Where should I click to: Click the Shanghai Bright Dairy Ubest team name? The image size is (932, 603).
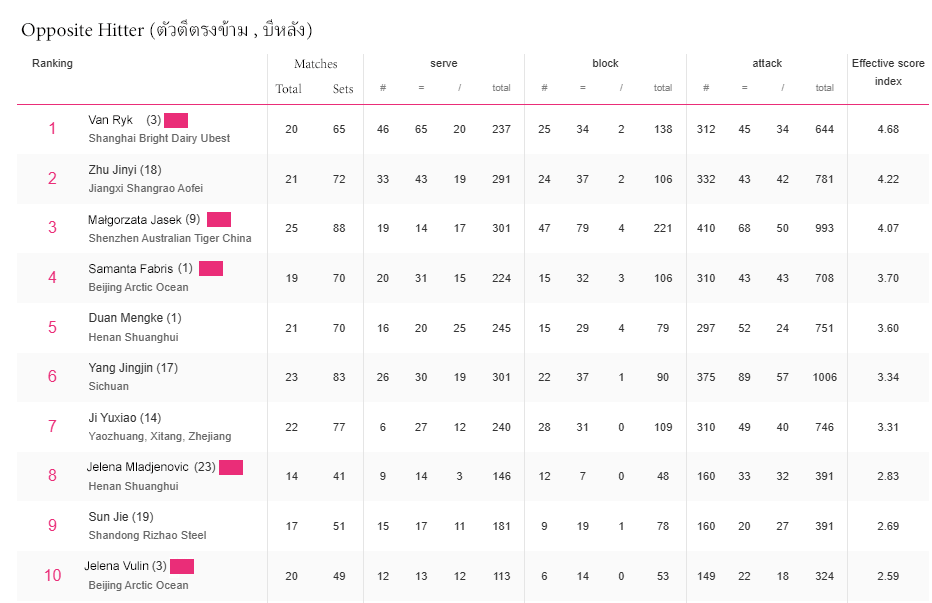click(159, 138)
